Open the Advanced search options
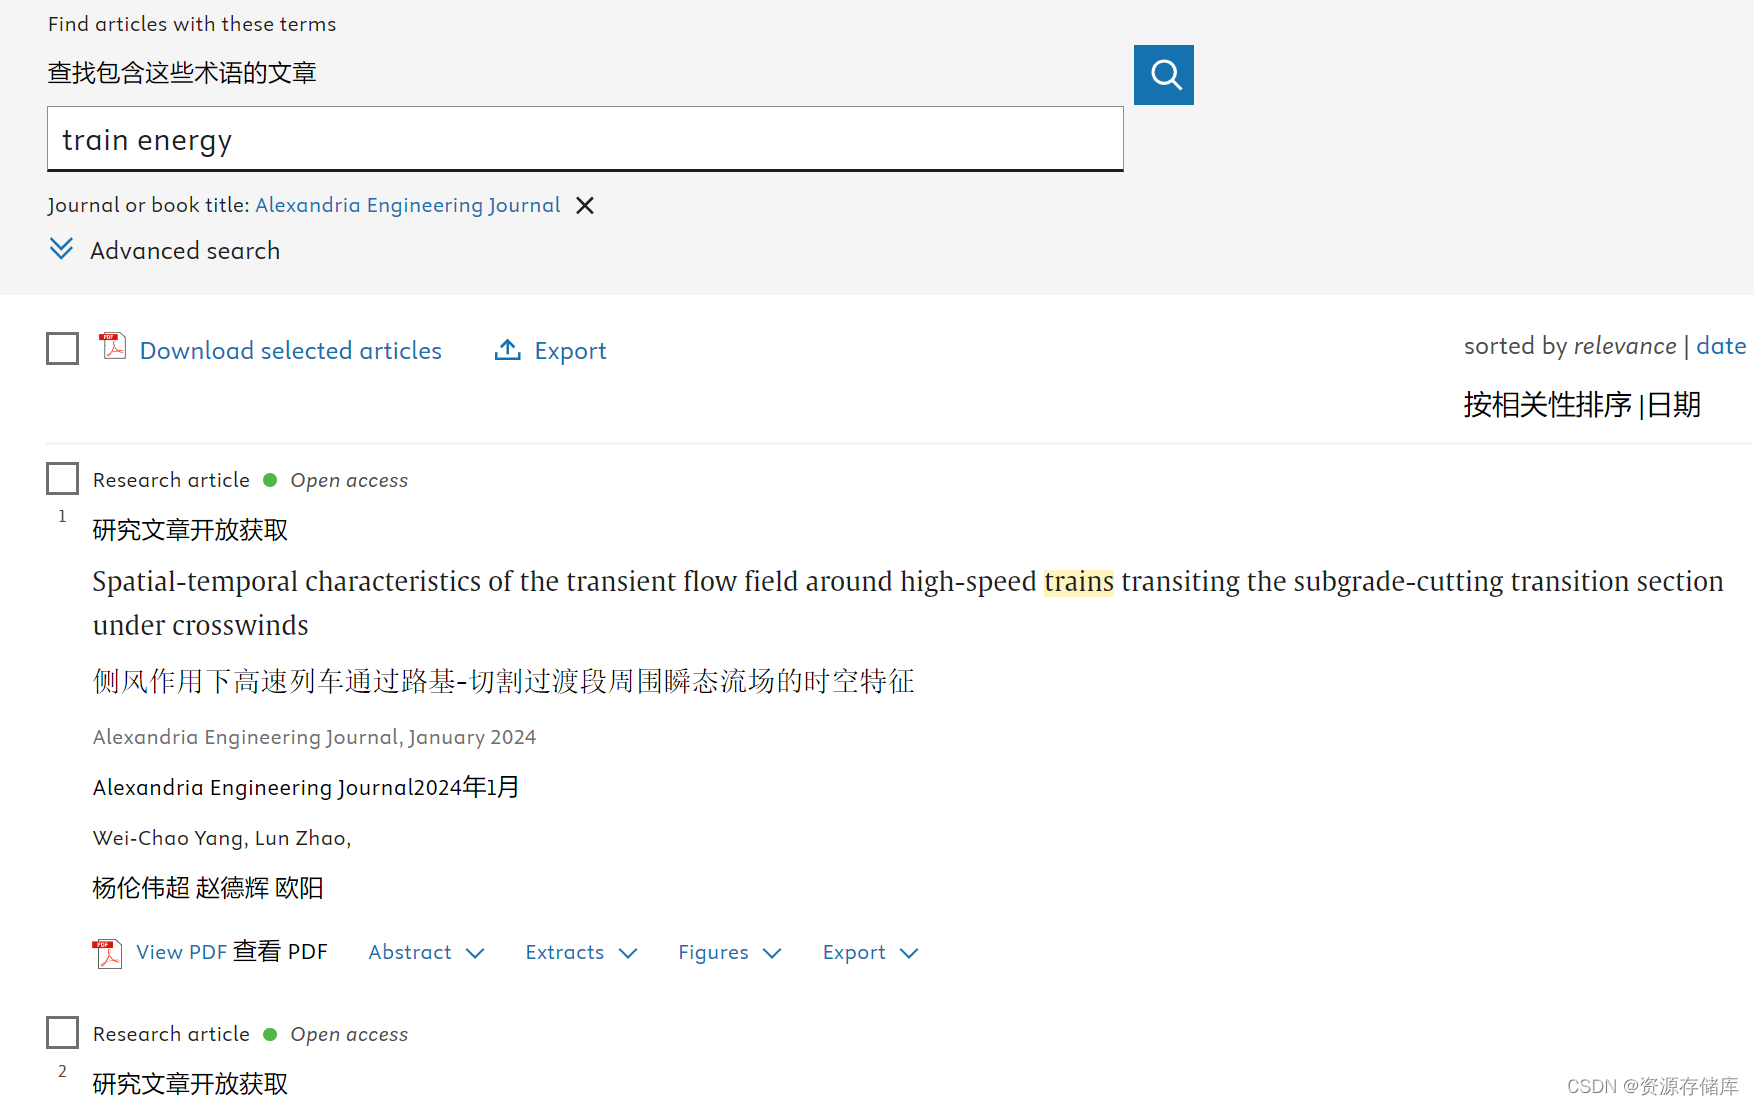The image size is (1754, 1105). 185,251
